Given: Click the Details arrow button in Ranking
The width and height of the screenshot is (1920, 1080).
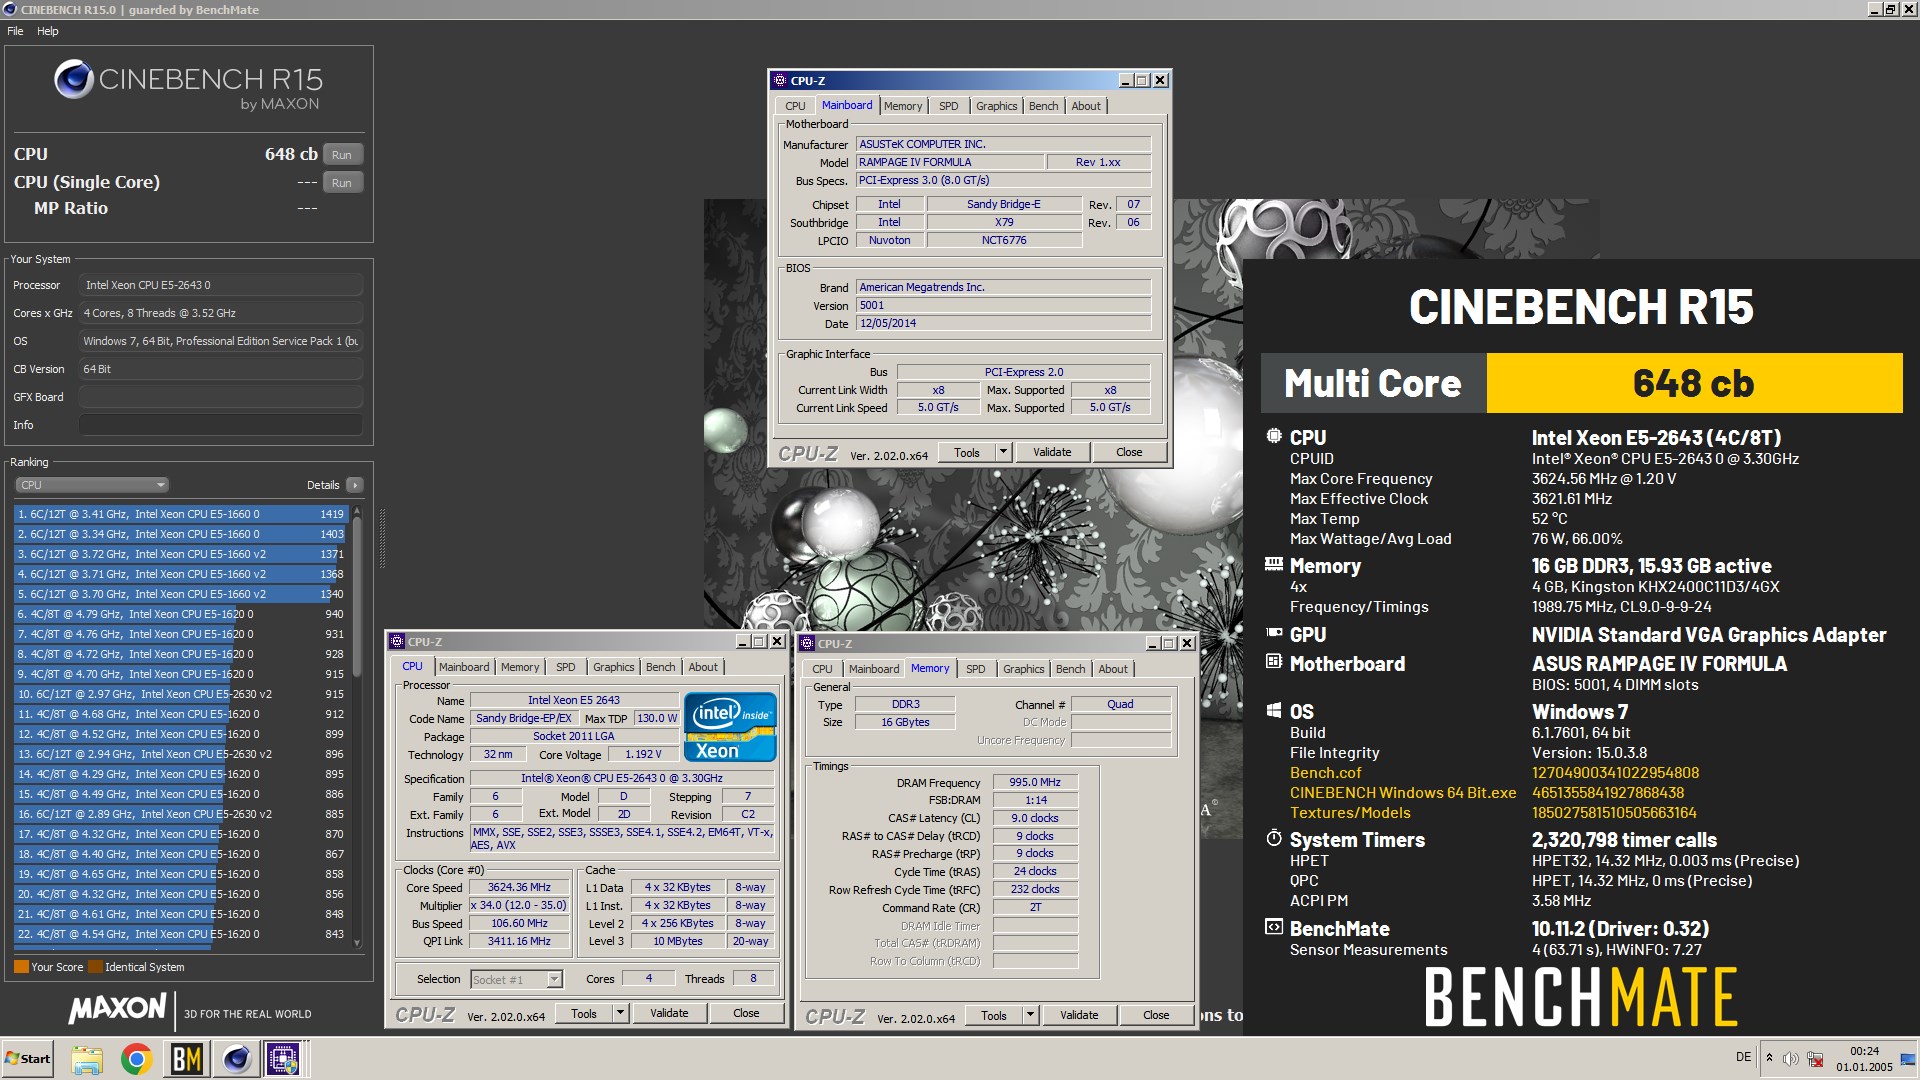Looking at the screenshot, I should (x=354, y=485).
